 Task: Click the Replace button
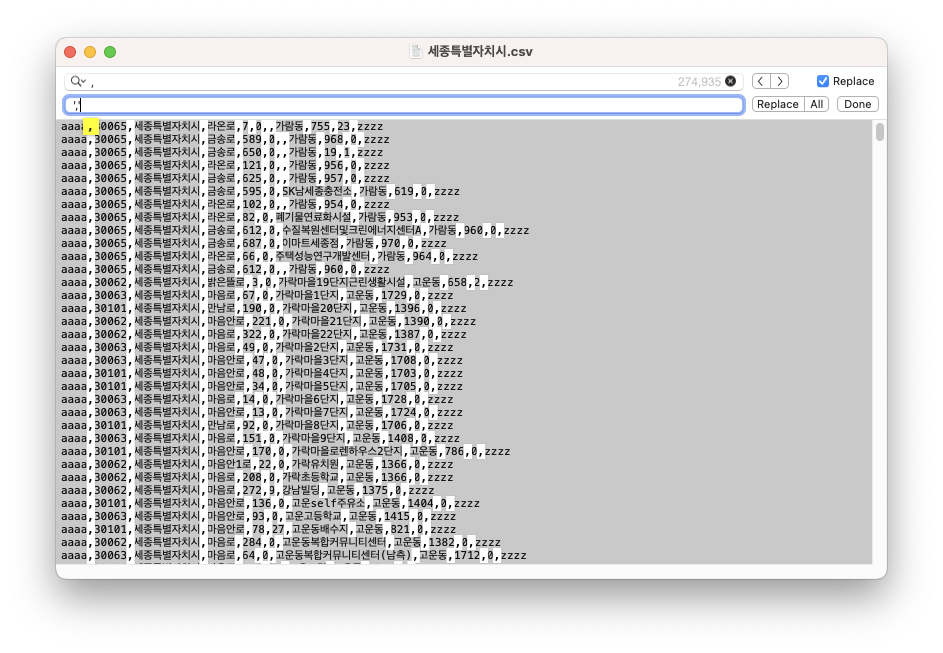point(778,104)
